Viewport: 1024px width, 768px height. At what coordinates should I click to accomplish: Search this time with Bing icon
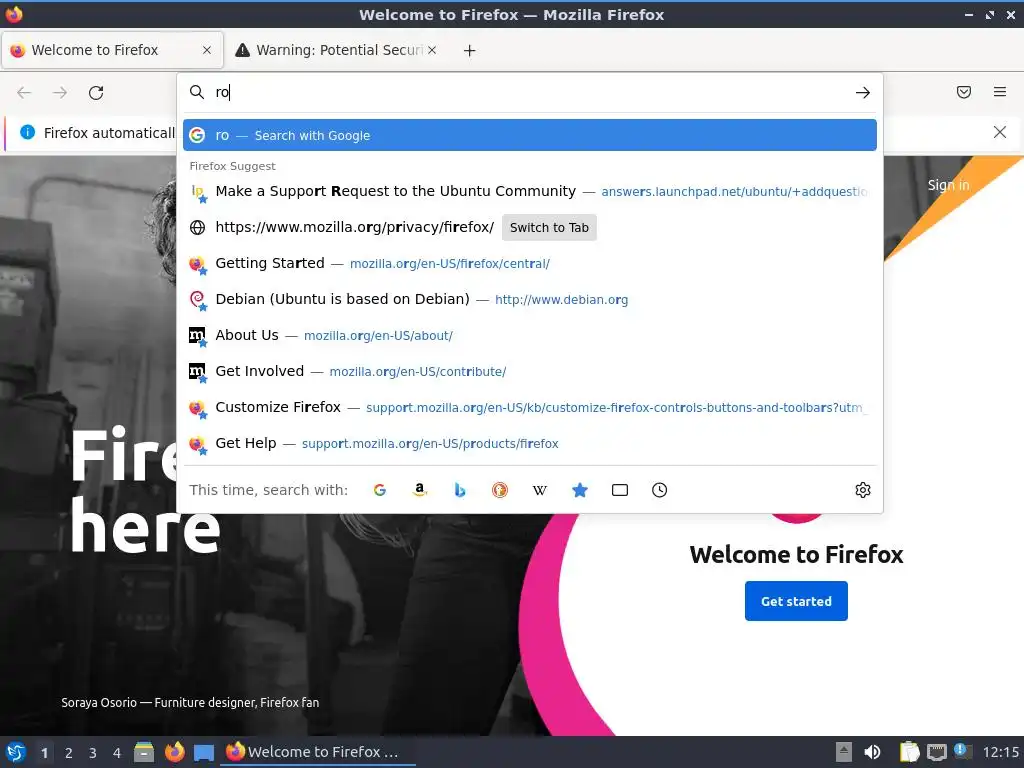tap(460, 490)
